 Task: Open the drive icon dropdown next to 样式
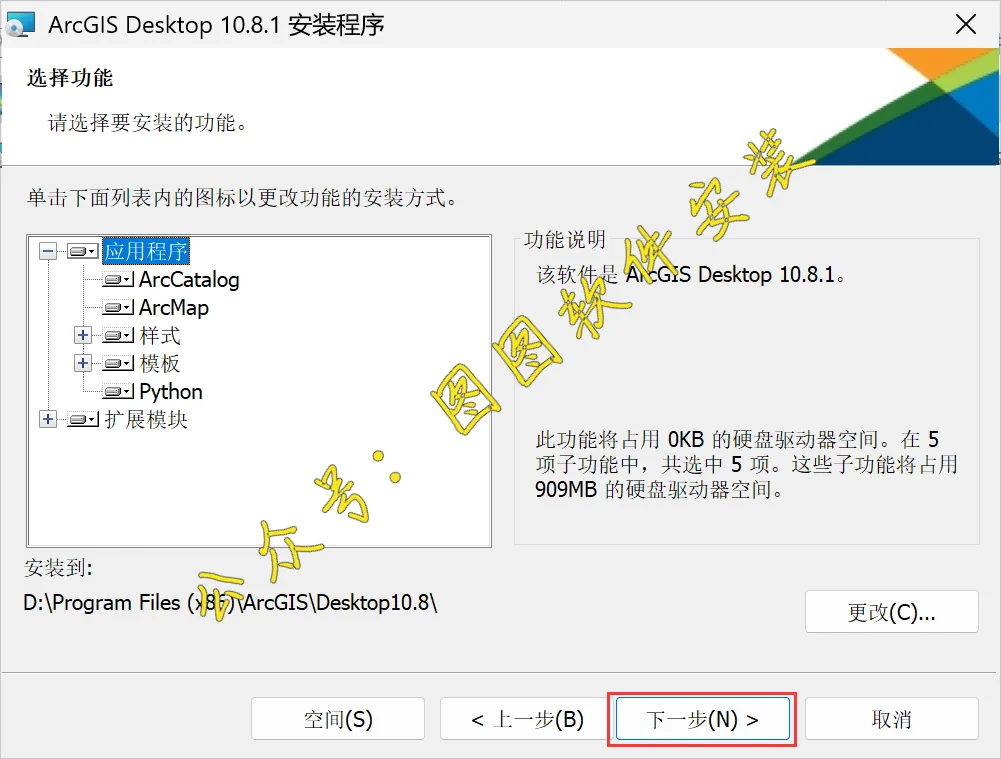pos(118,335)
